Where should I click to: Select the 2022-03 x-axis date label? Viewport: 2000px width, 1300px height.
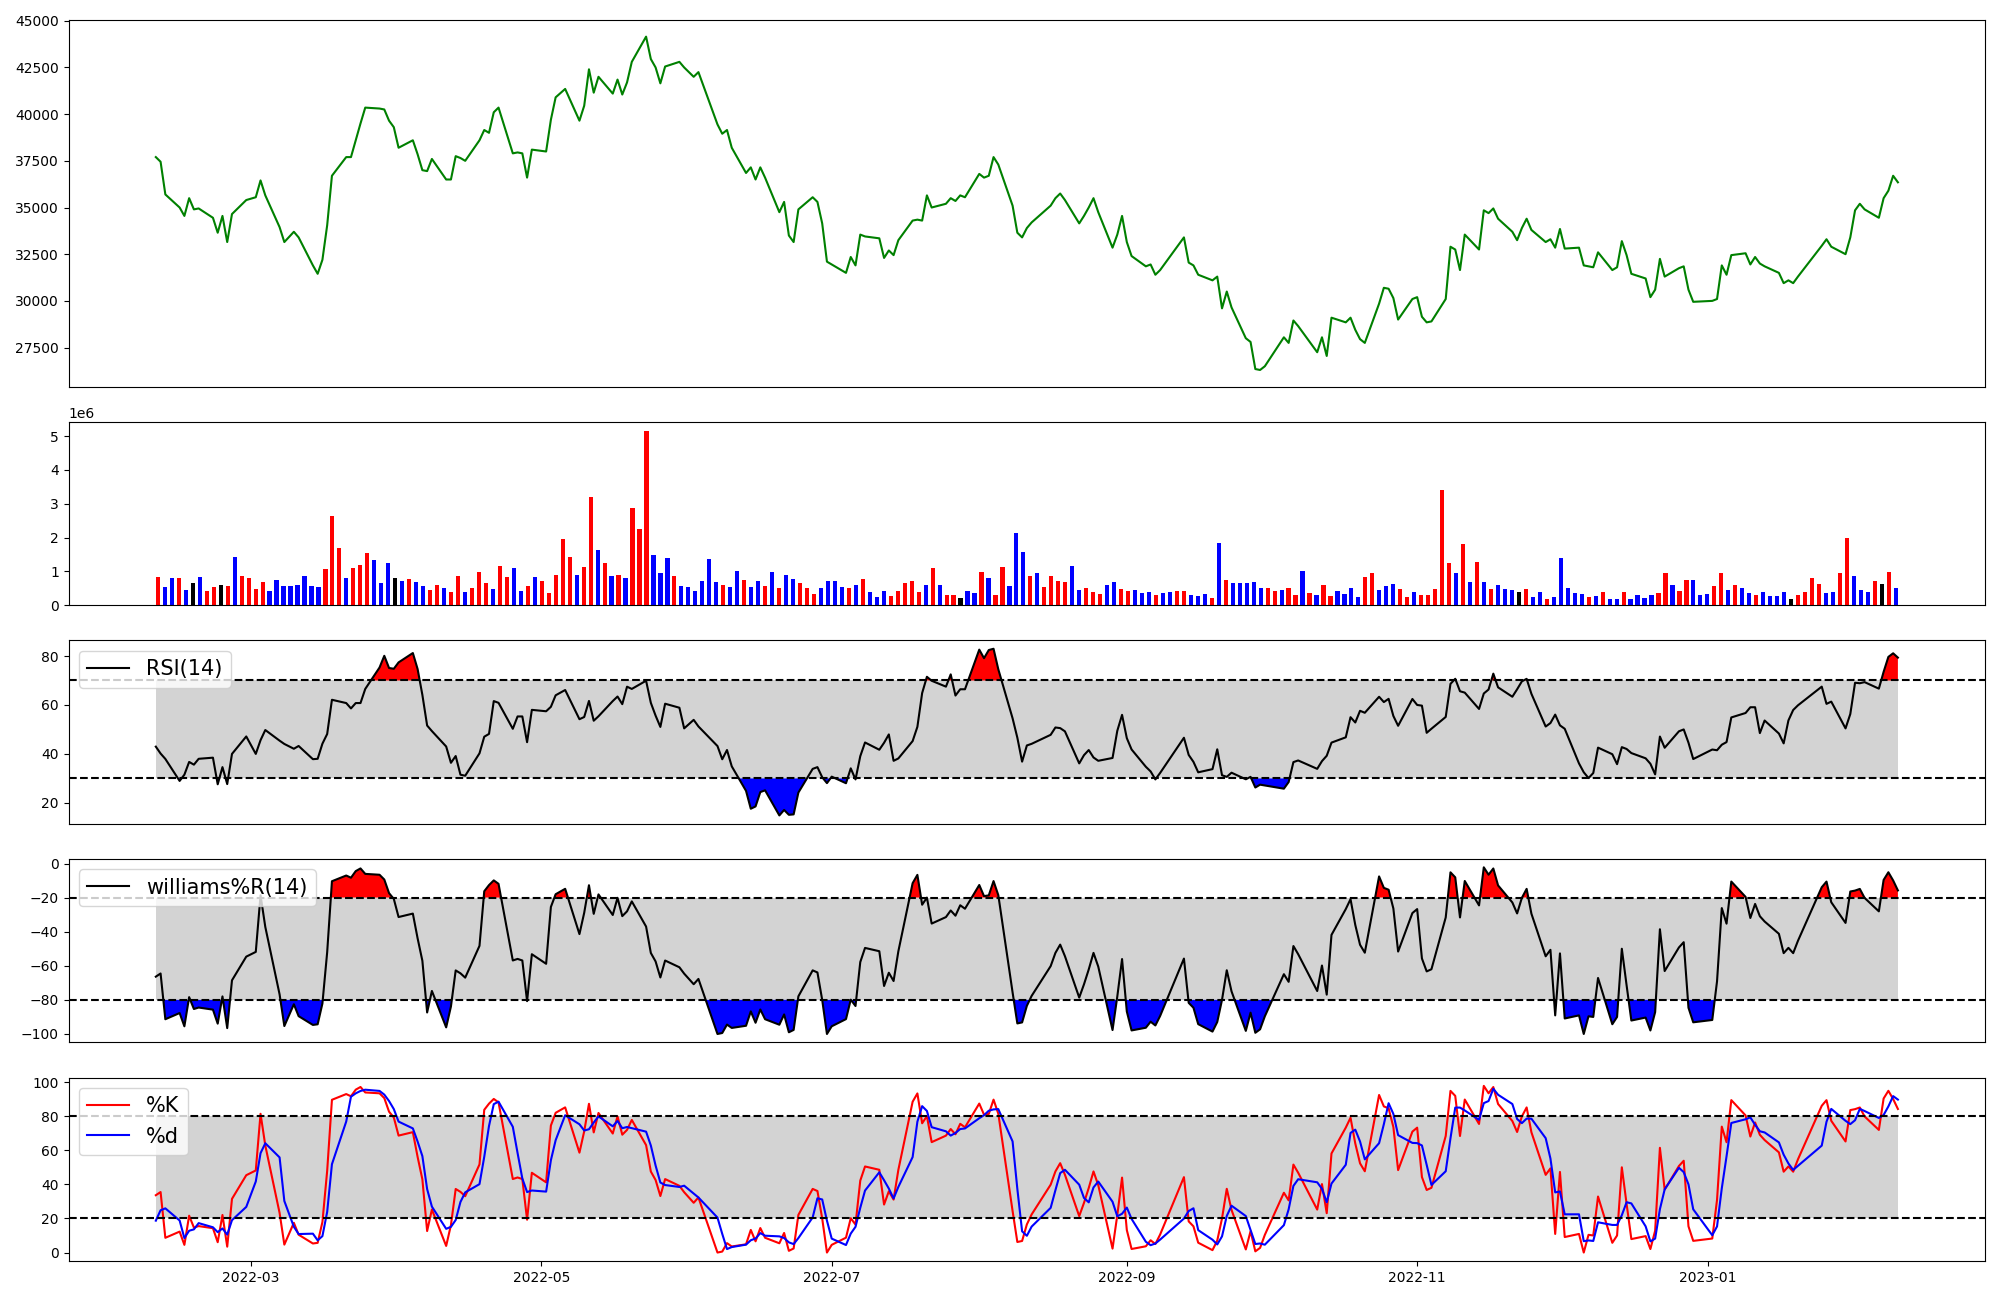[x=251, y=1277]
